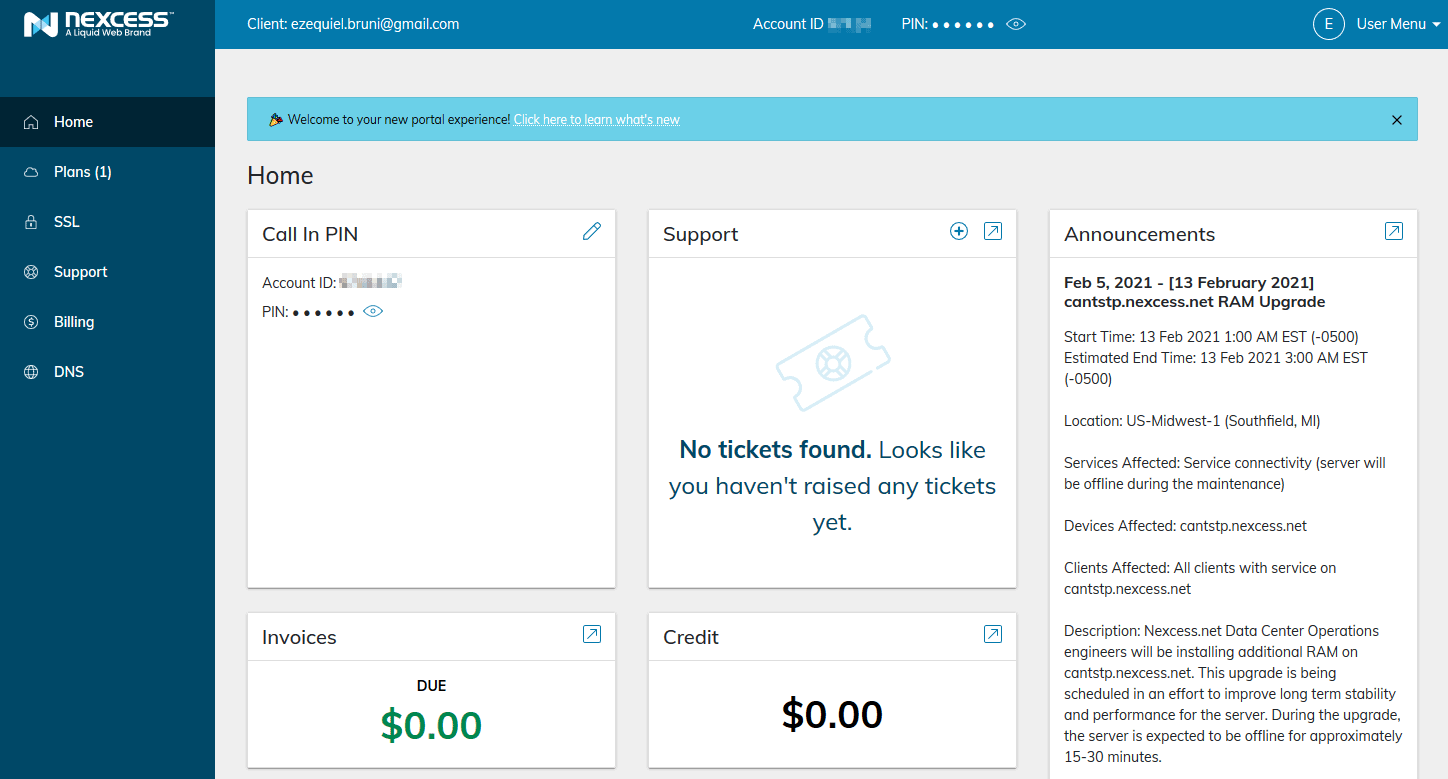Image resolution: width=1448 pixels, height=779 pixels.
Task: Navigate to Billing in sidebar
Action: tap(74, 322)
